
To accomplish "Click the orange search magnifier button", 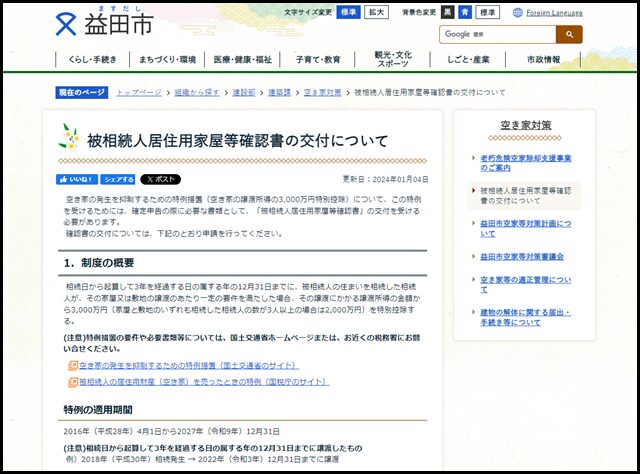I will coord(569,35).
